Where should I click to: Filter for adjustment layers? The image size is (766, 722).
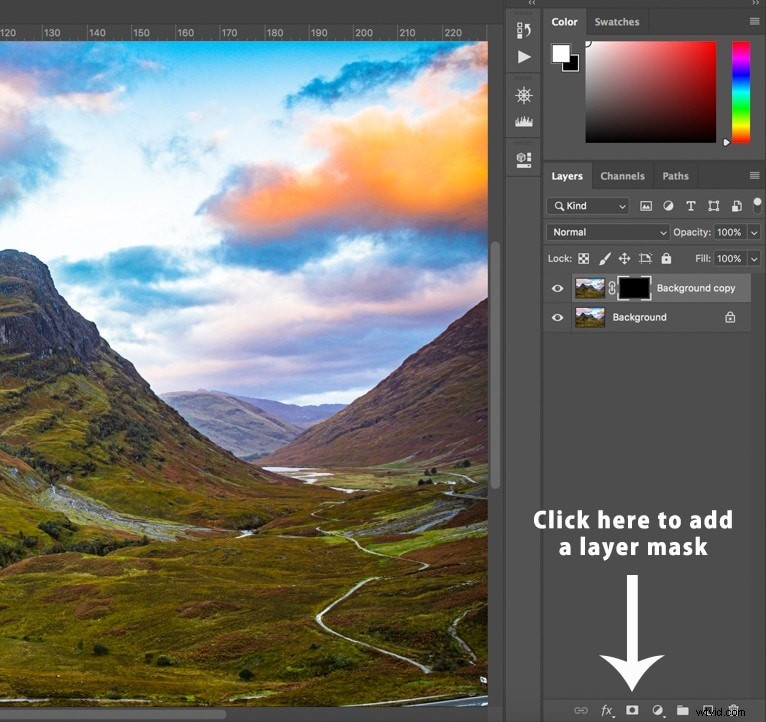point(668,206)
